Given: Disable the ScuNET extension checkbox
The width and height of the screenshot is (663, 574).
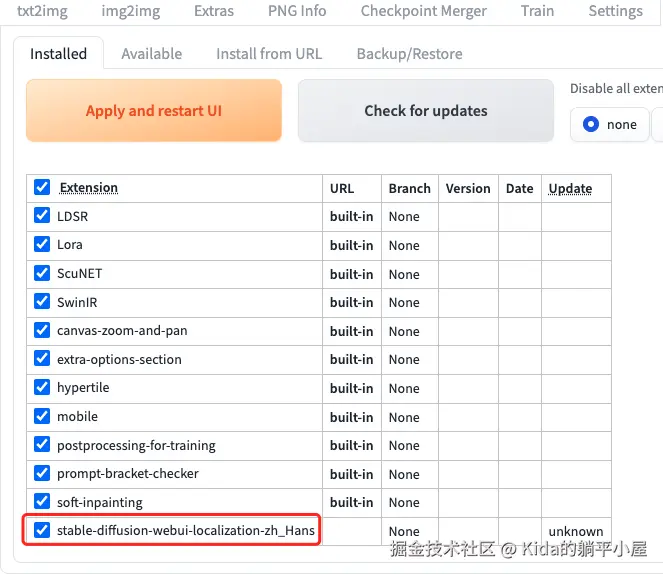Looking at the screenshot, I should click(x=42, y=273).
